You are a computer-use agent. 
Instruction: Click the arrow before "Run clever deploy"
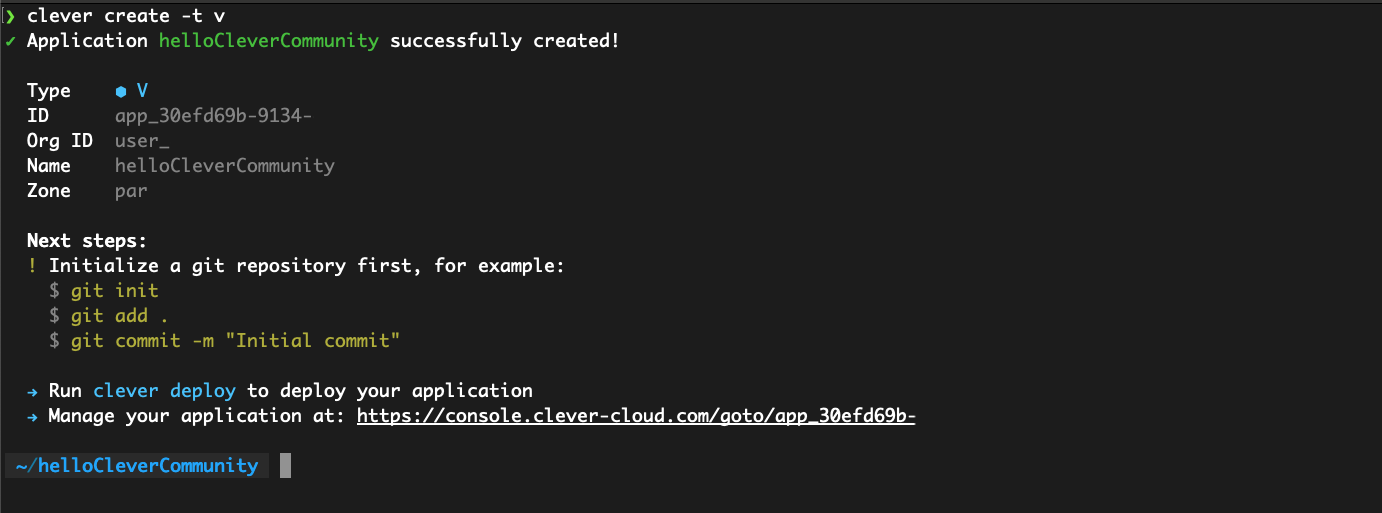pyautogui.click(x=33, y=391)
